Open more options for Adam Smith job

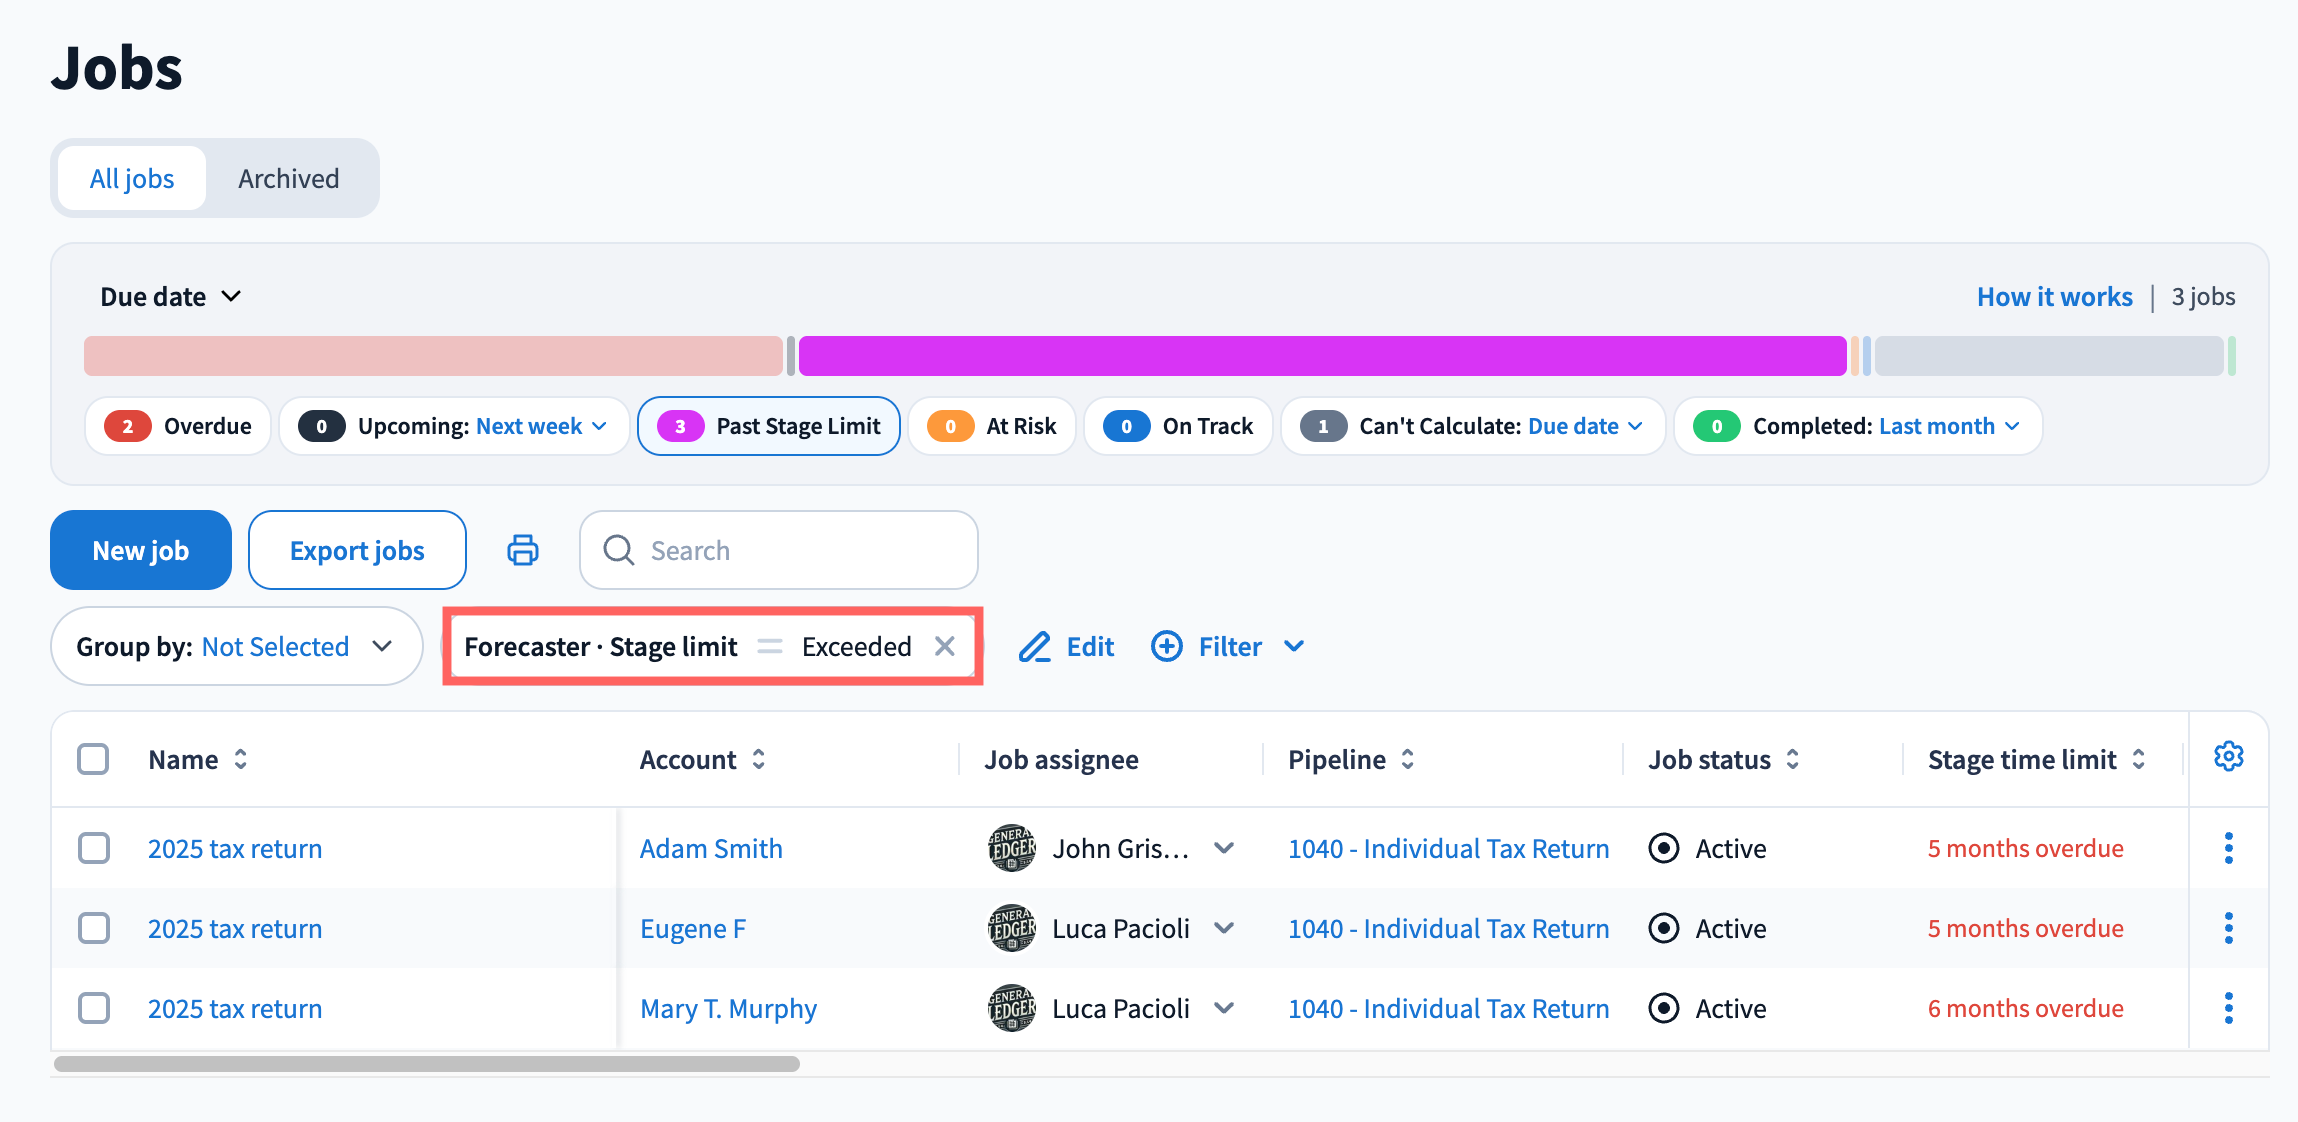[x=2228, y=848]
